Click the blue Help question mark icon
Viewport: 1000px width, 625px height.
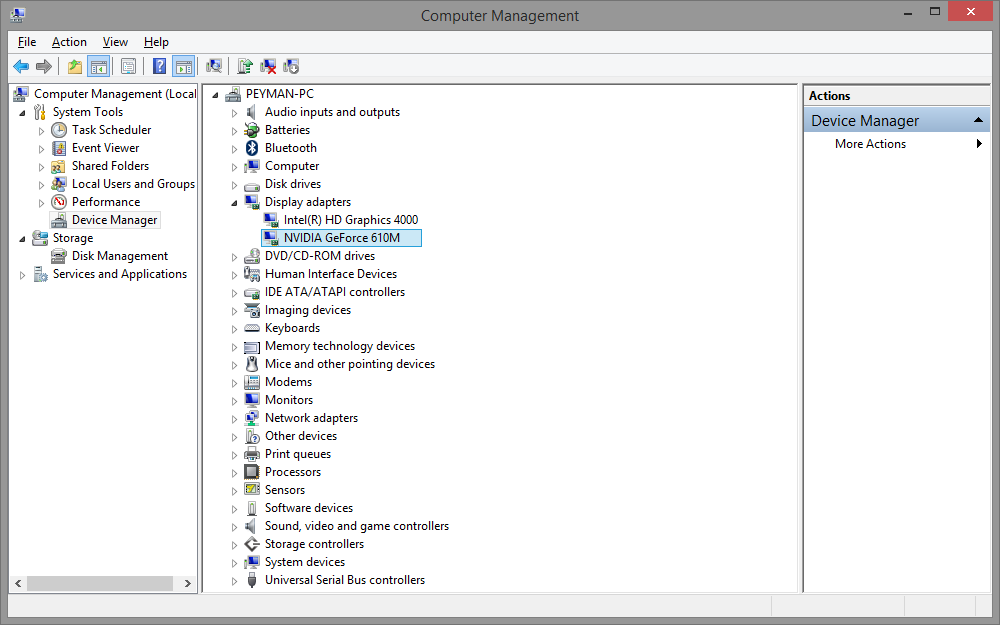[159, 66]
